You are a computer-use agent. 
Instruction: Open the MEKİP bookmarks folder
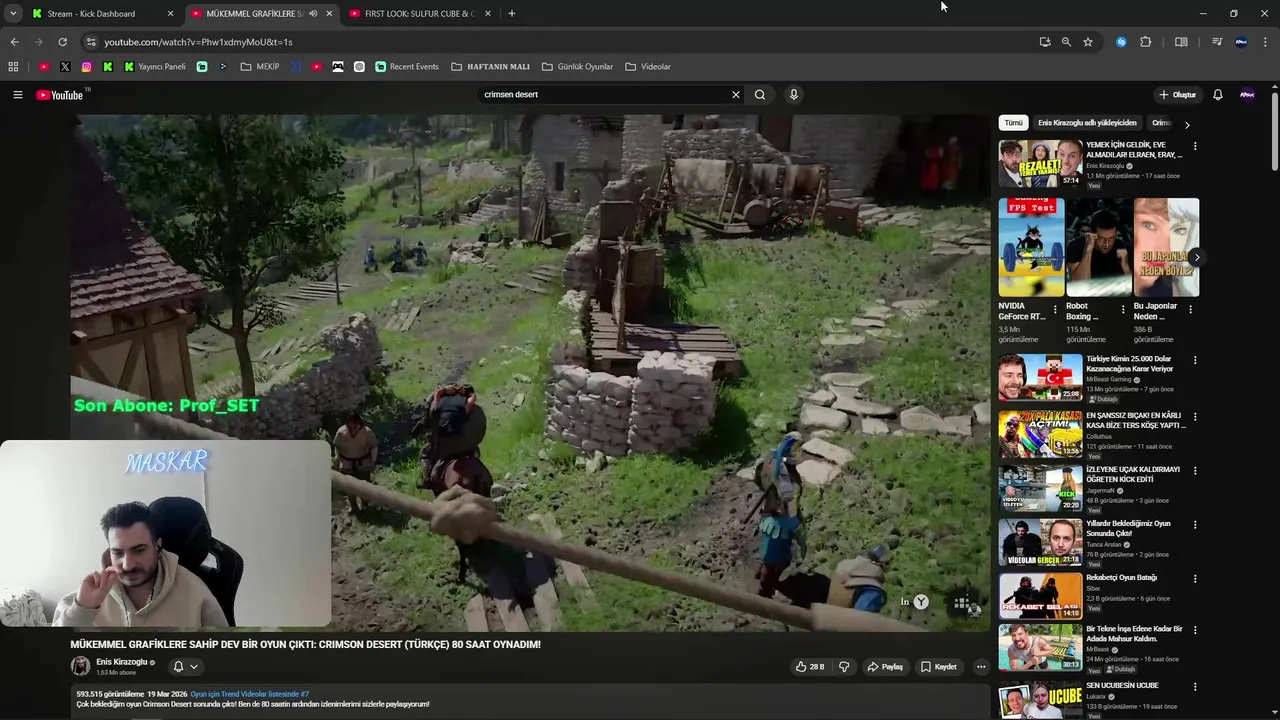click(x=260, y=67)
